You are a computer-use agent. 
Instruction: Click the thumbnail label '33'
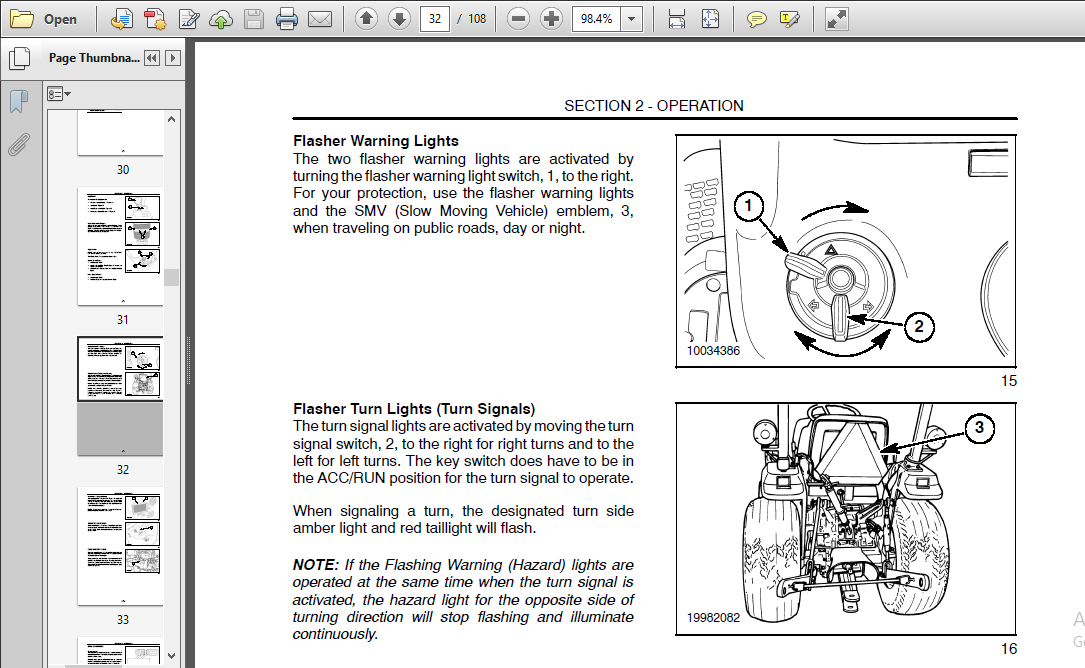click(122, 620)
